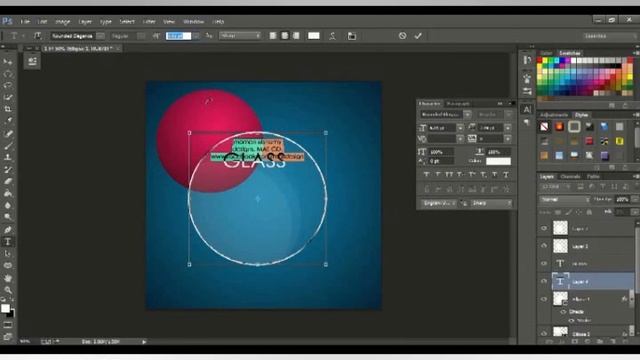Select the Clone Stamp tool
This screenshot has width=640, height=360.
point(8,157)
